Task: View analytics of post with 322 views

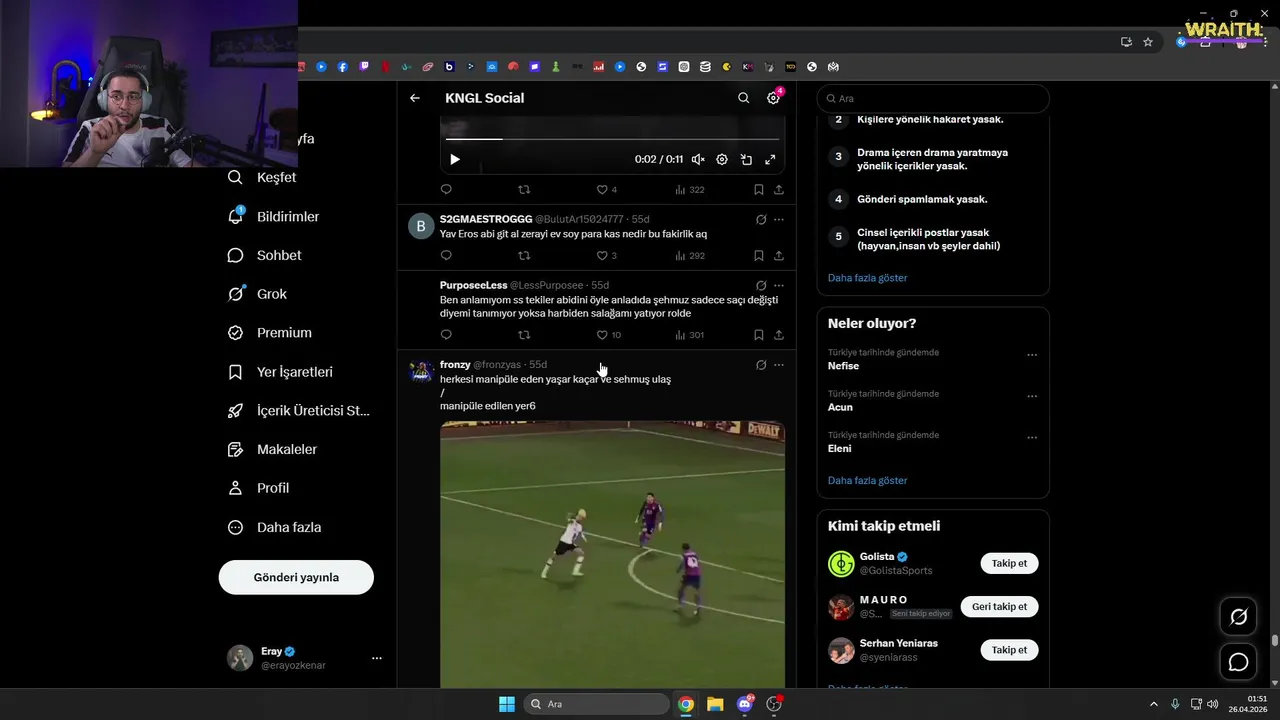Action: pyautogui.click(x=690, y=189)
